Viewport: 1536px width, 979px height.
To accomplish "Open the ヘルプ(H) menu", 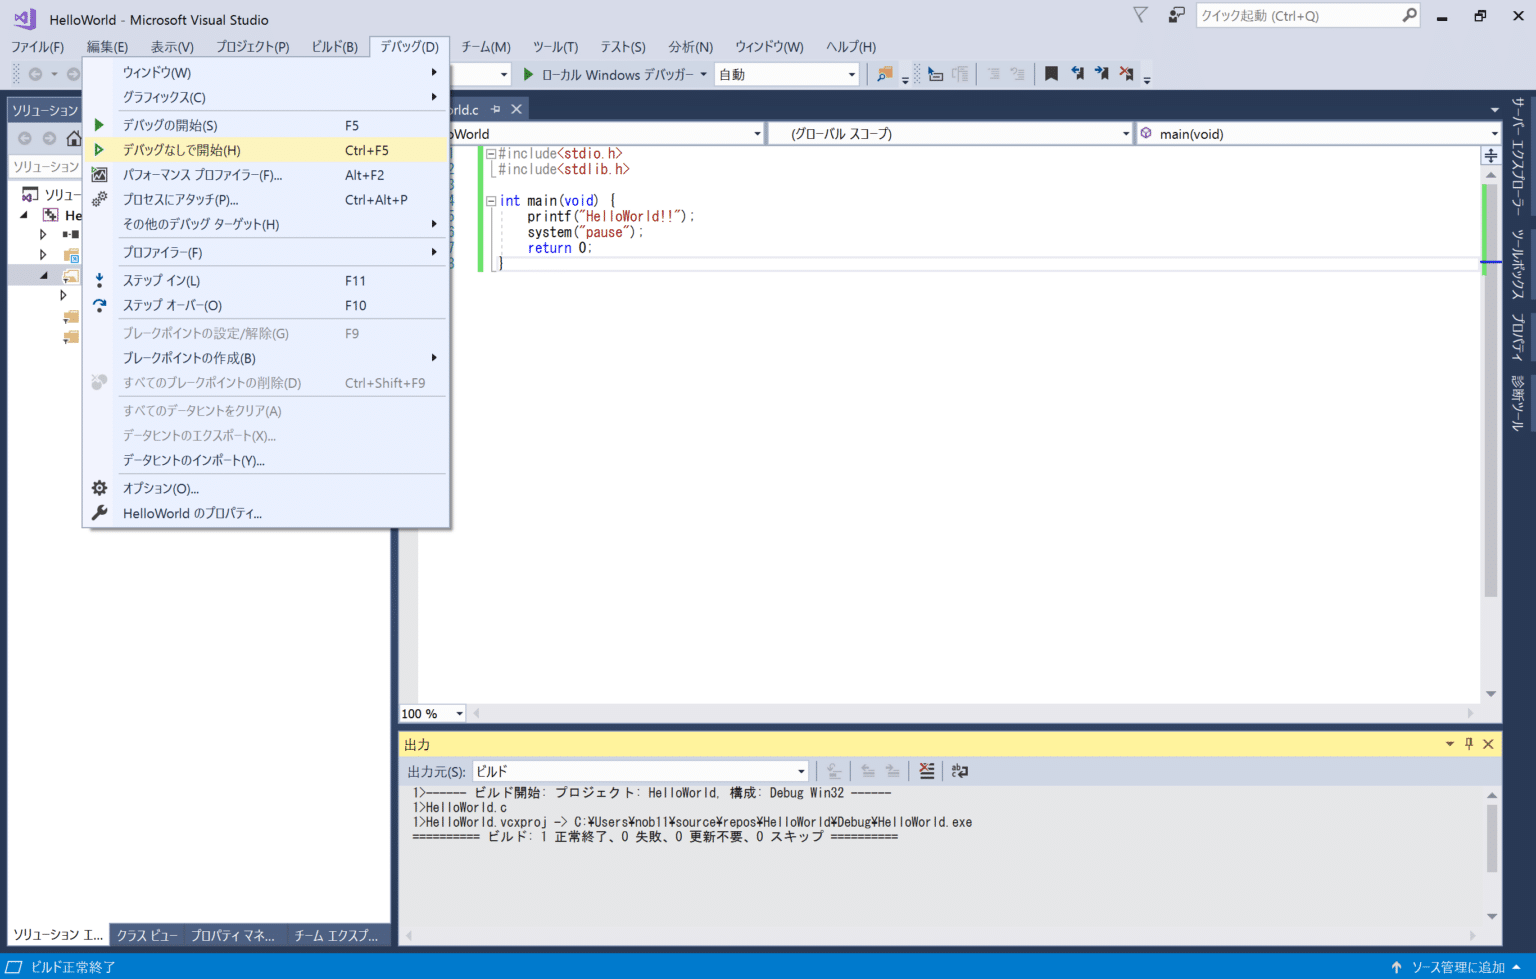I will [851, 46].
